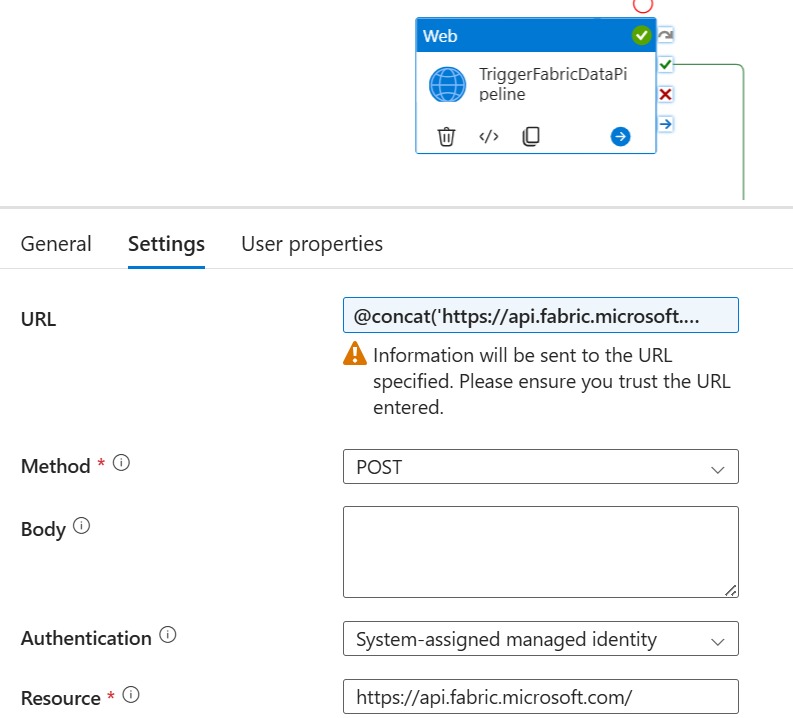The image size is (793, 718).
Task: Click the URL concat expression field
Action: coord(541,315)
